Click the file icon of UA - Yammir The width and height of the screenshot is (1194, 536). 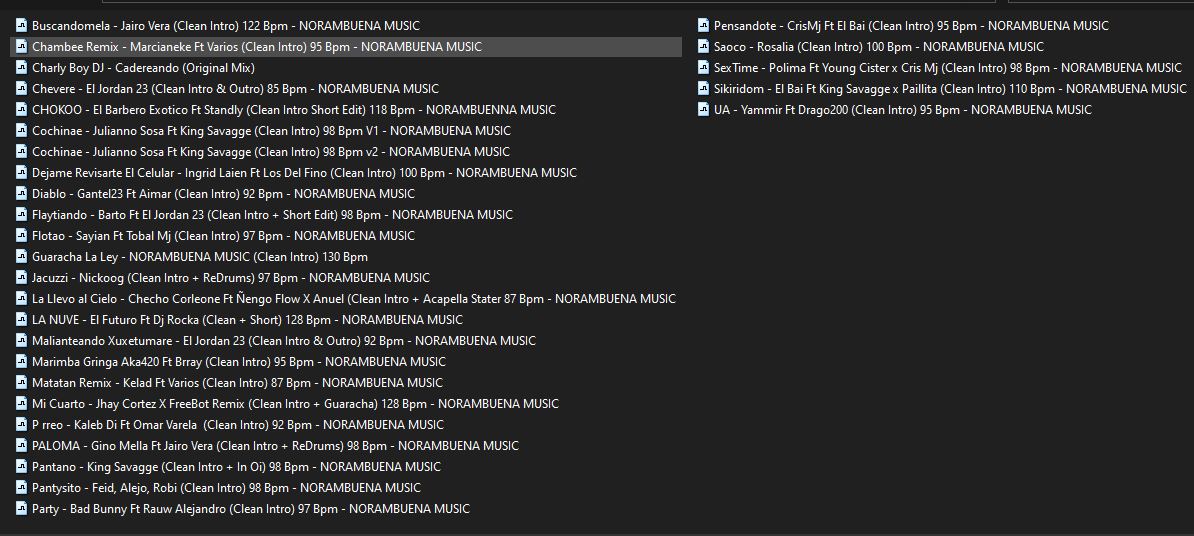click(704, 110)
